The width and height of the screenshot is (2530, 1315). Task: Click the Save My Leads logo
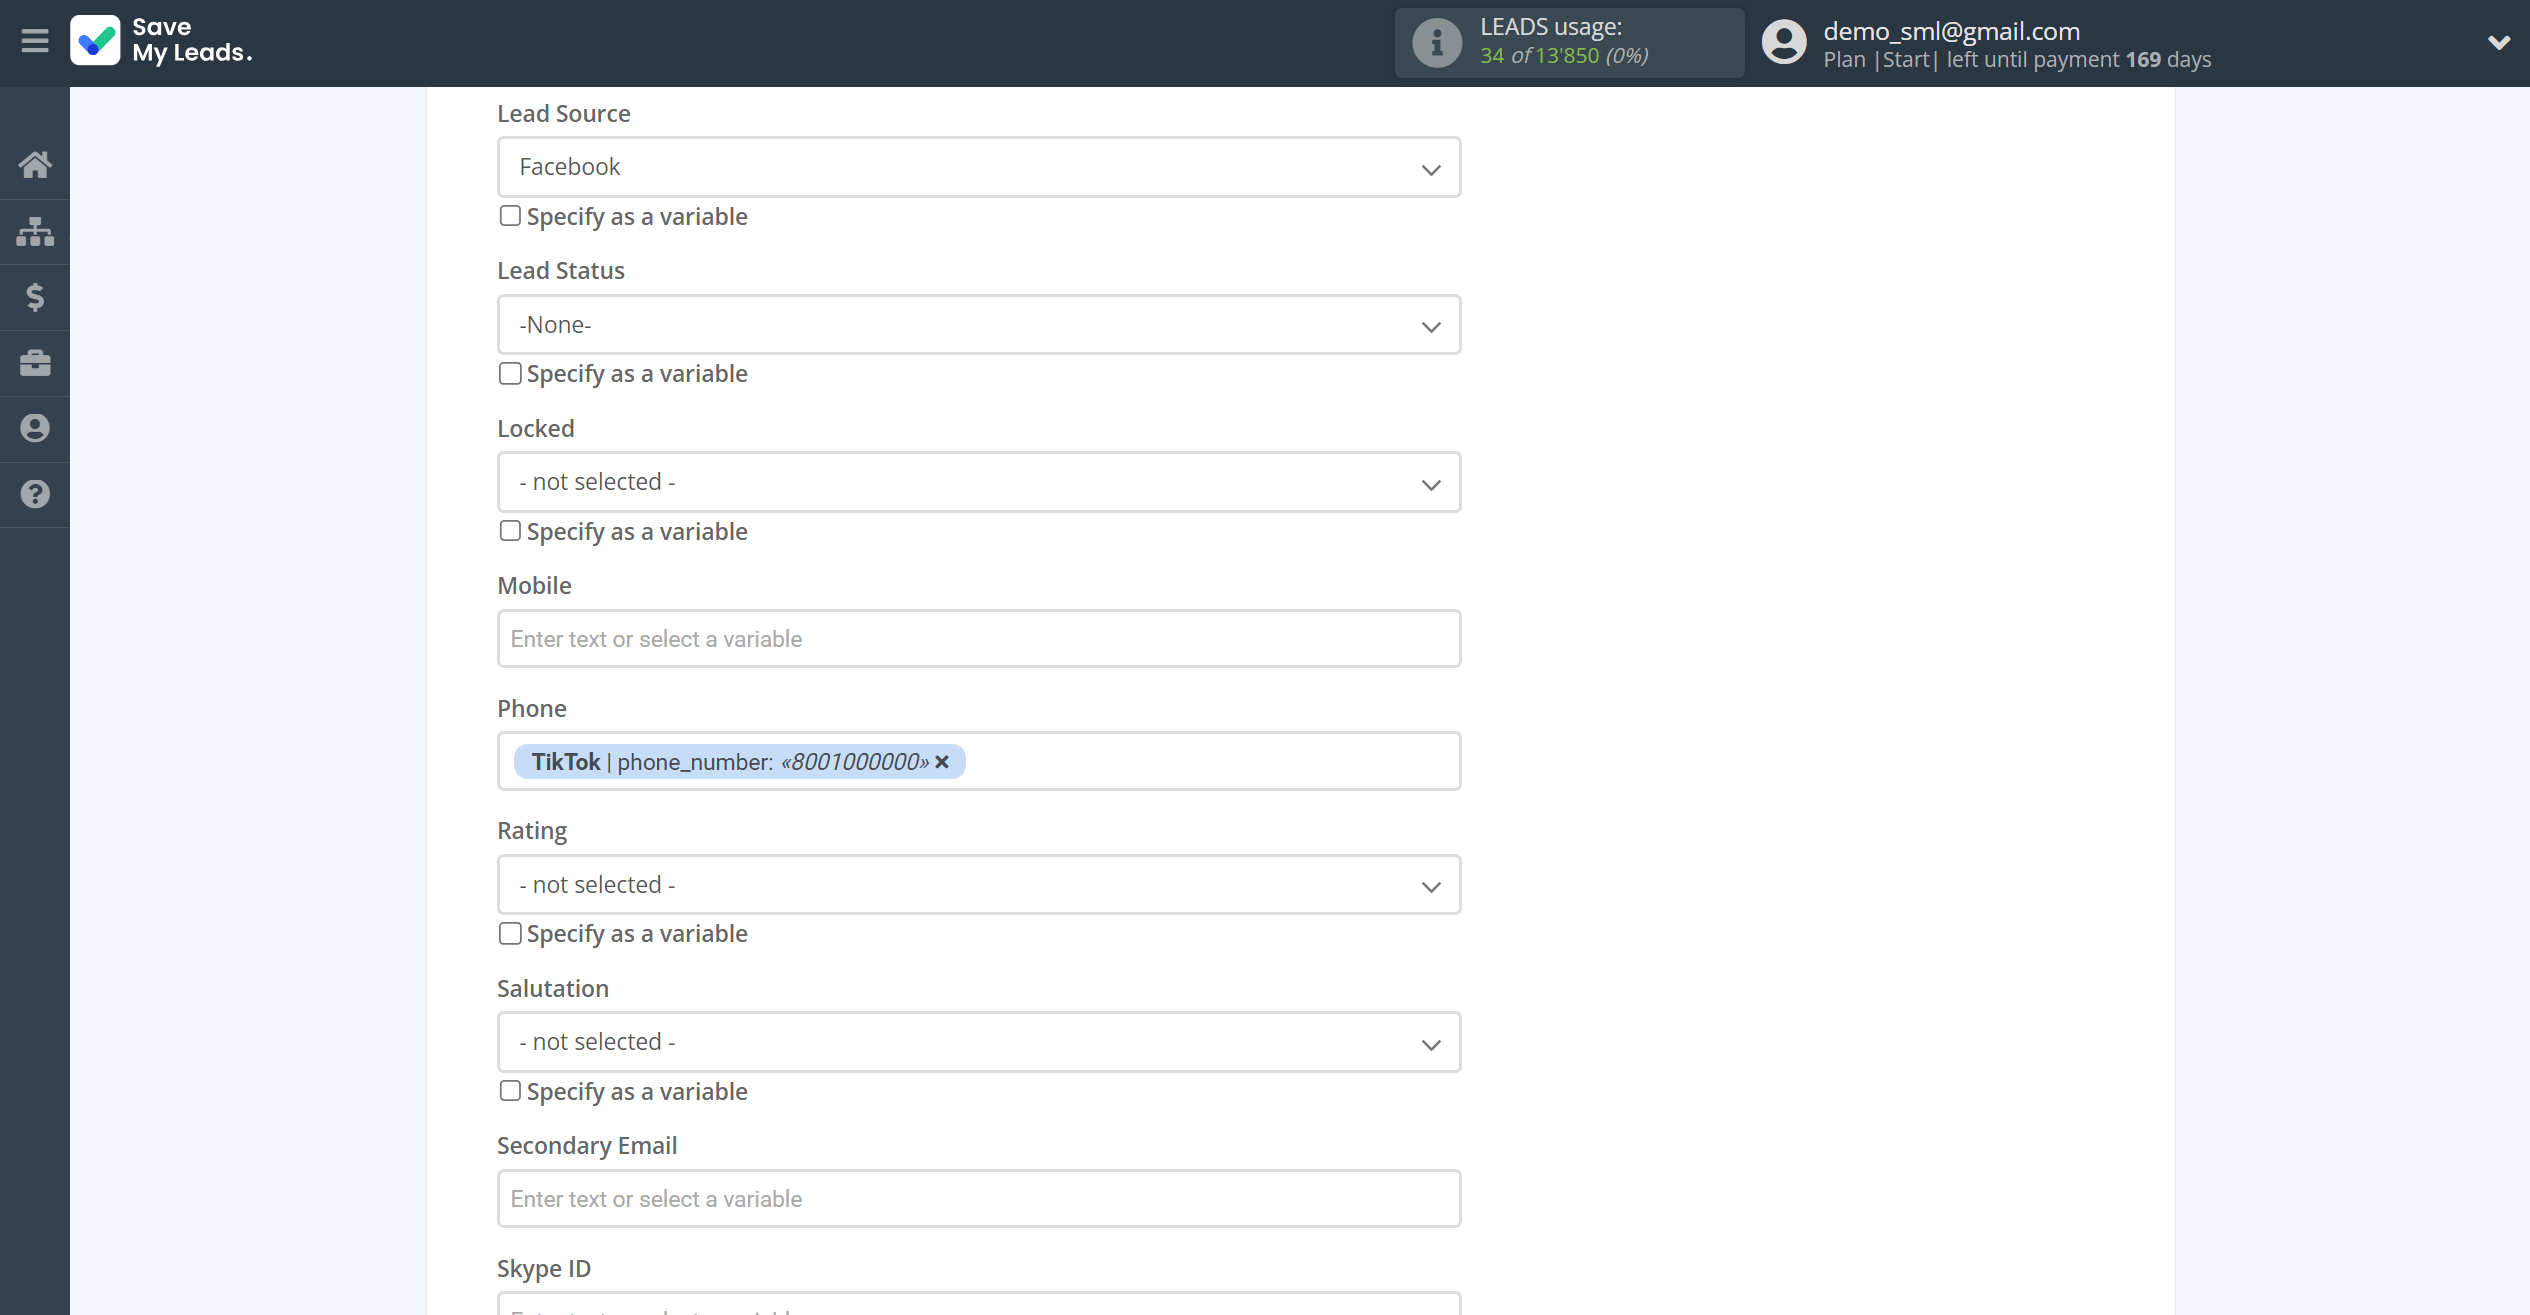click(x=162, y=41)
